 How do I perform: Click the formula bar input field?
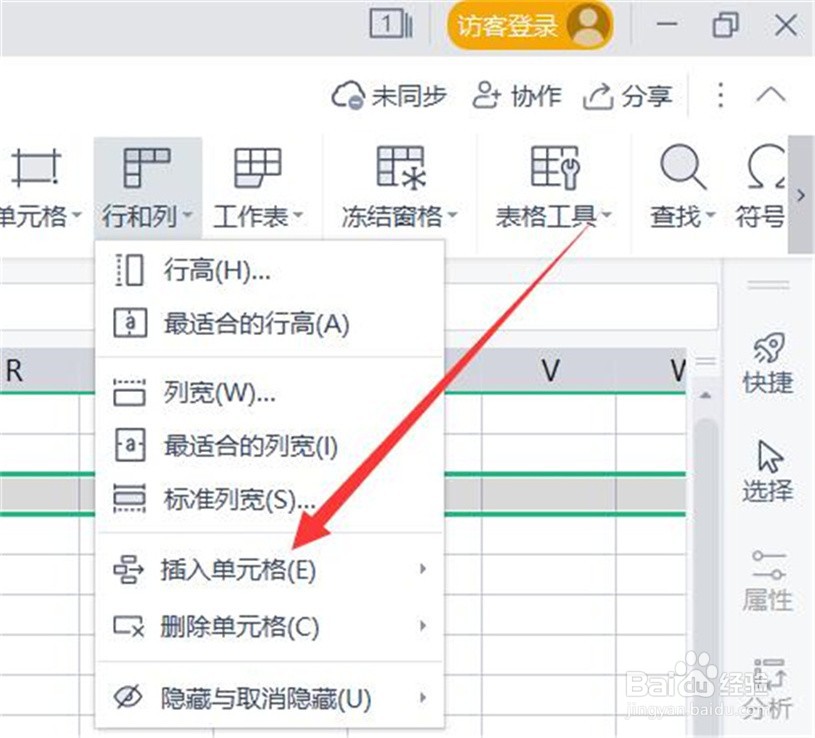pyautogui.click(x=581, y=307)
